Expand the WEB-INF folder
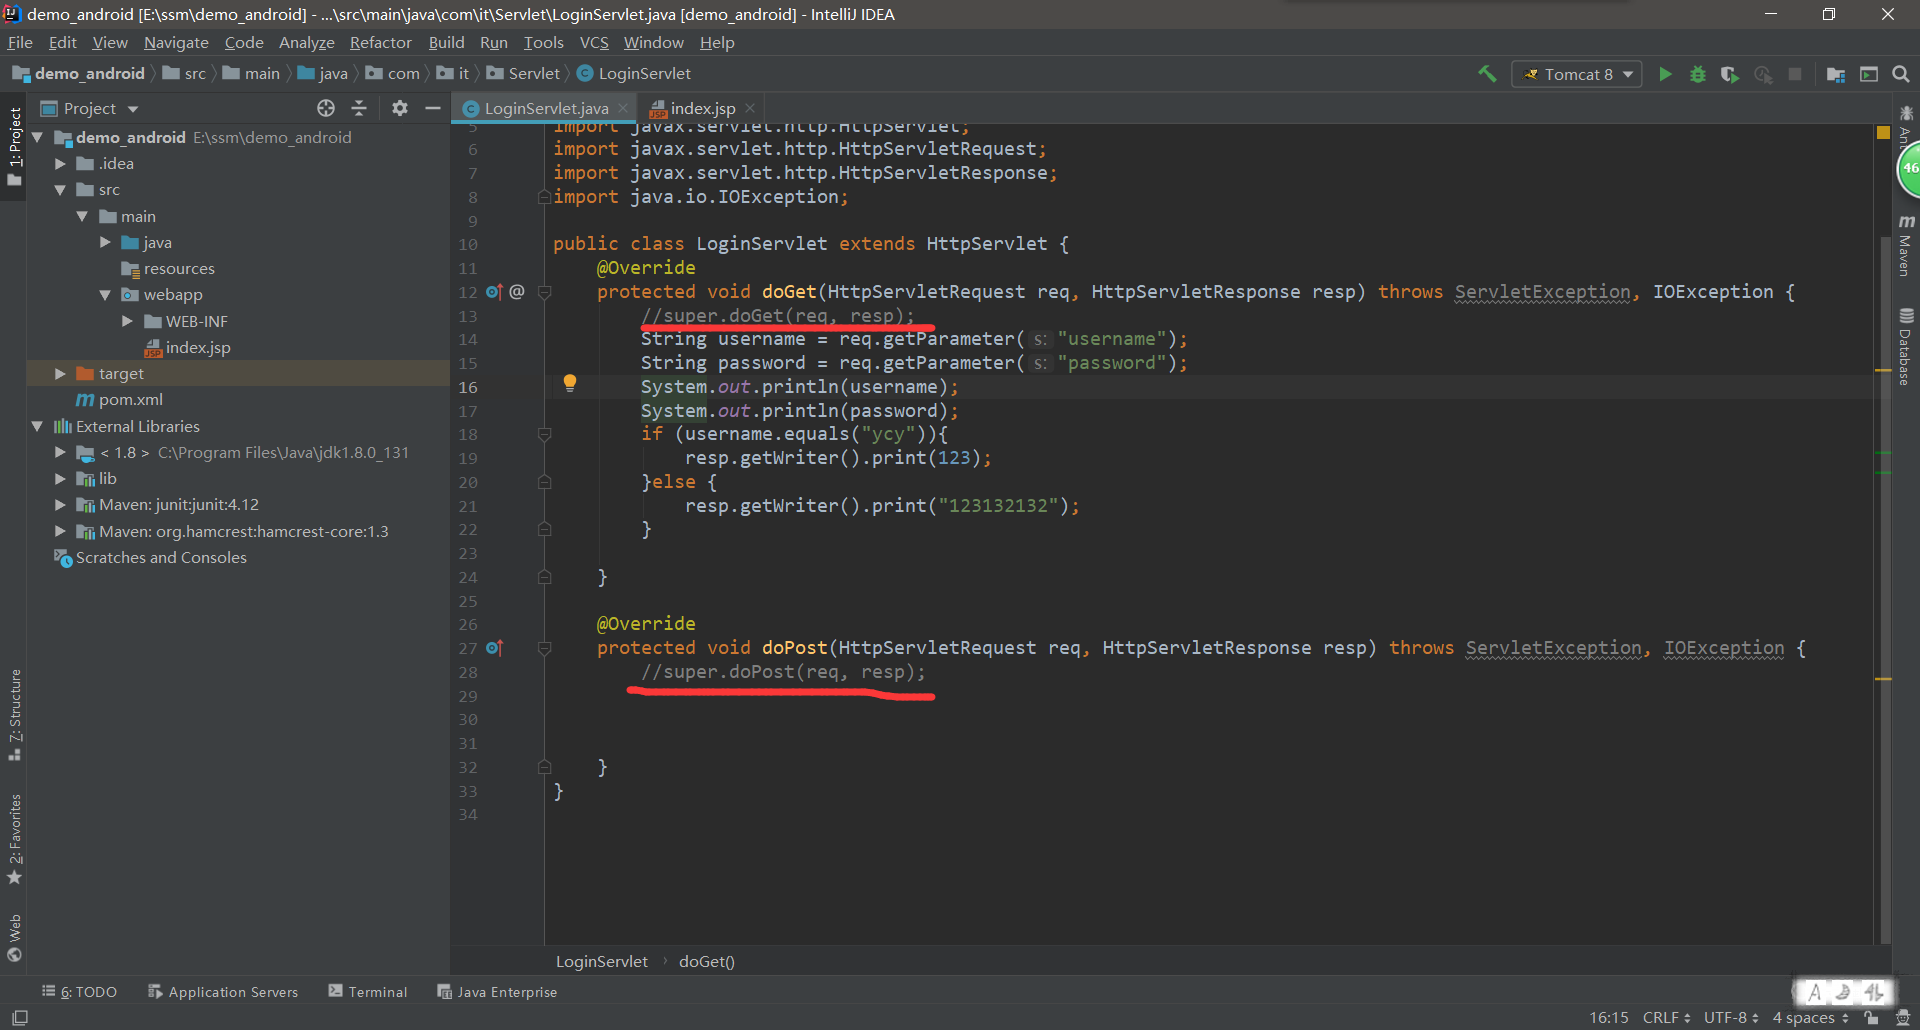The height and width of the screenshot is (1030, 1920). 127,321
